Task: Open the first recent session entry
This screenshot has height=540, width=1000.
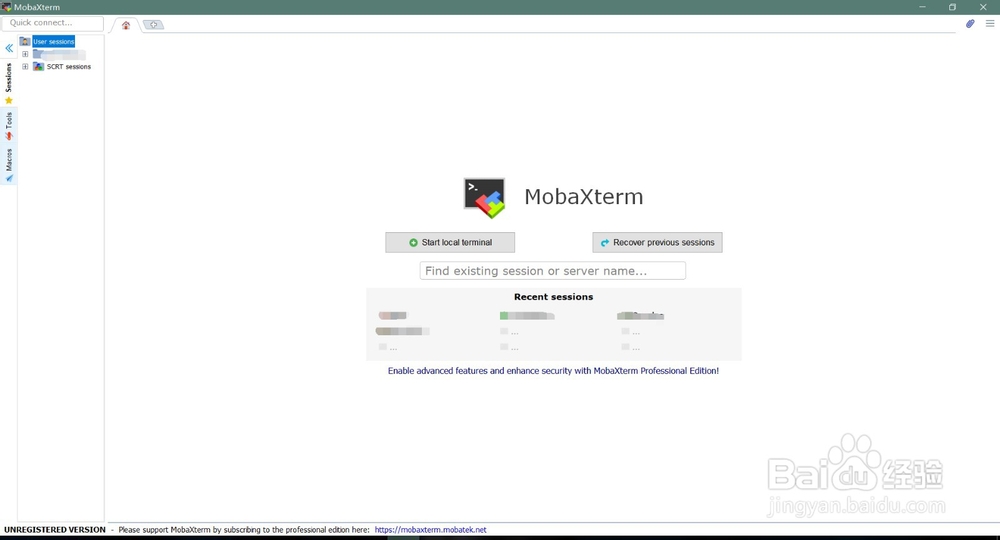Action: [x=392, y=316]
